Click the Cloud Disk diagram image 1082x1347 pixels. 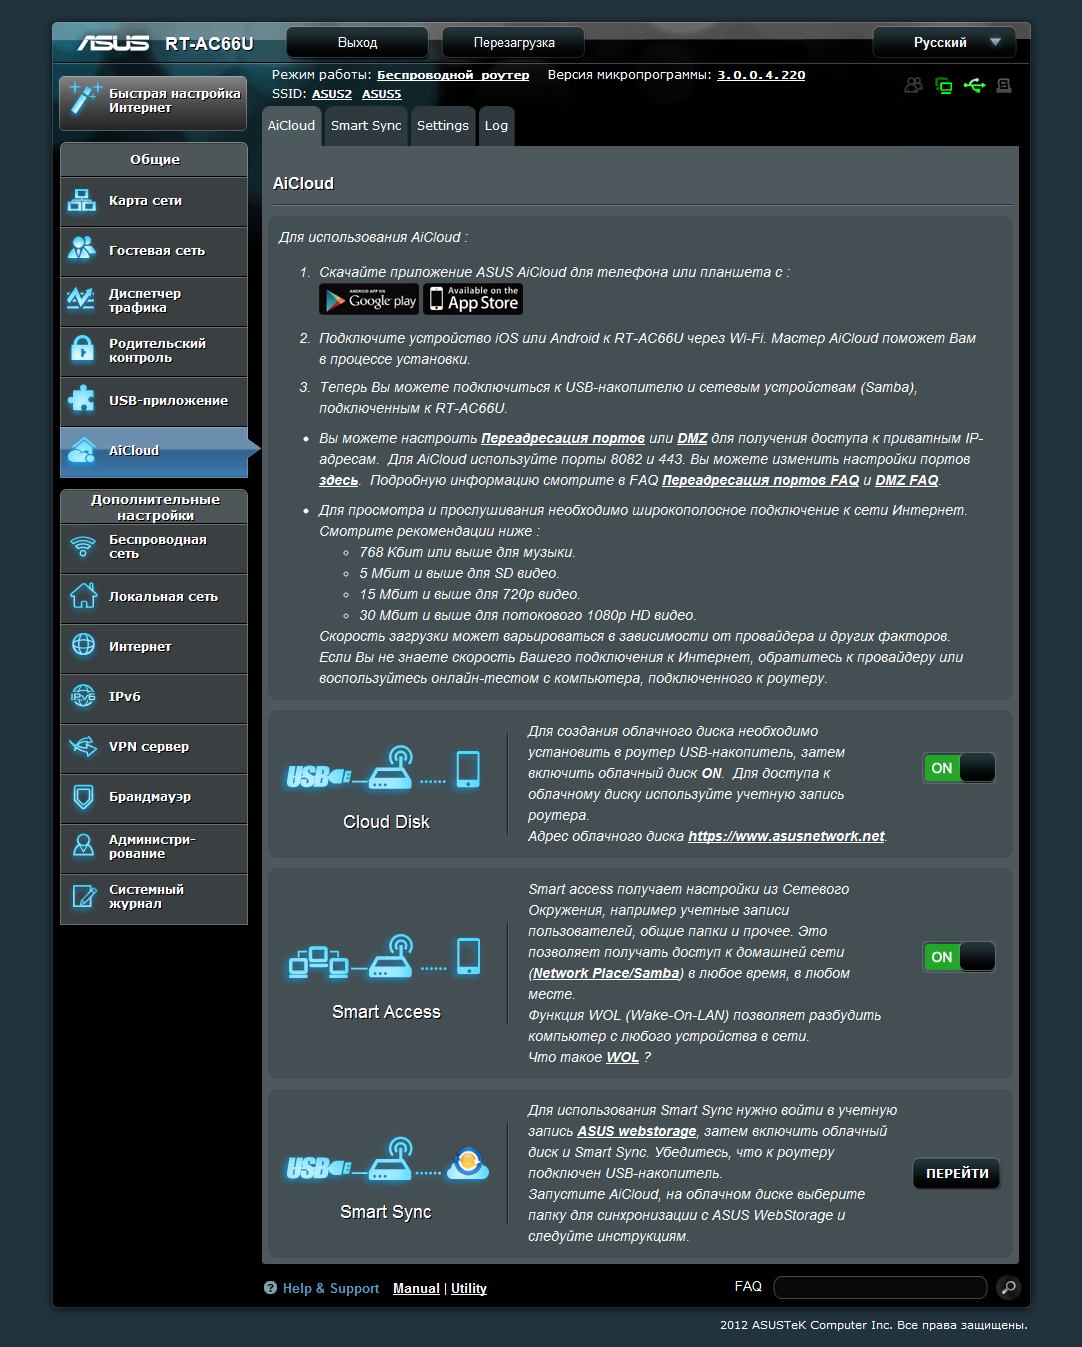pyautogui.click(x=384, y=768)
